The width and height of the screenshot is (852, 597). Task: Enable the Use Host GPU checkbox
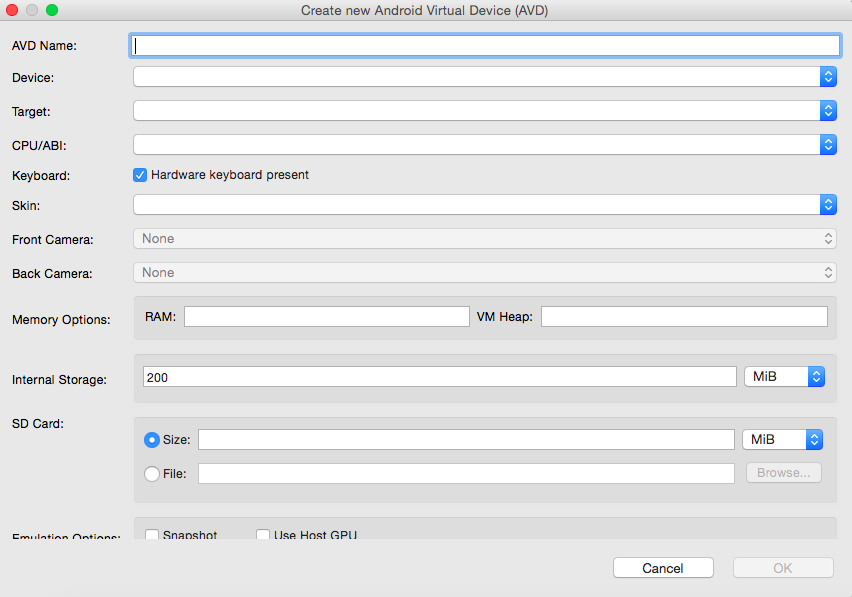pyautogui.click(x=263, y=535)
